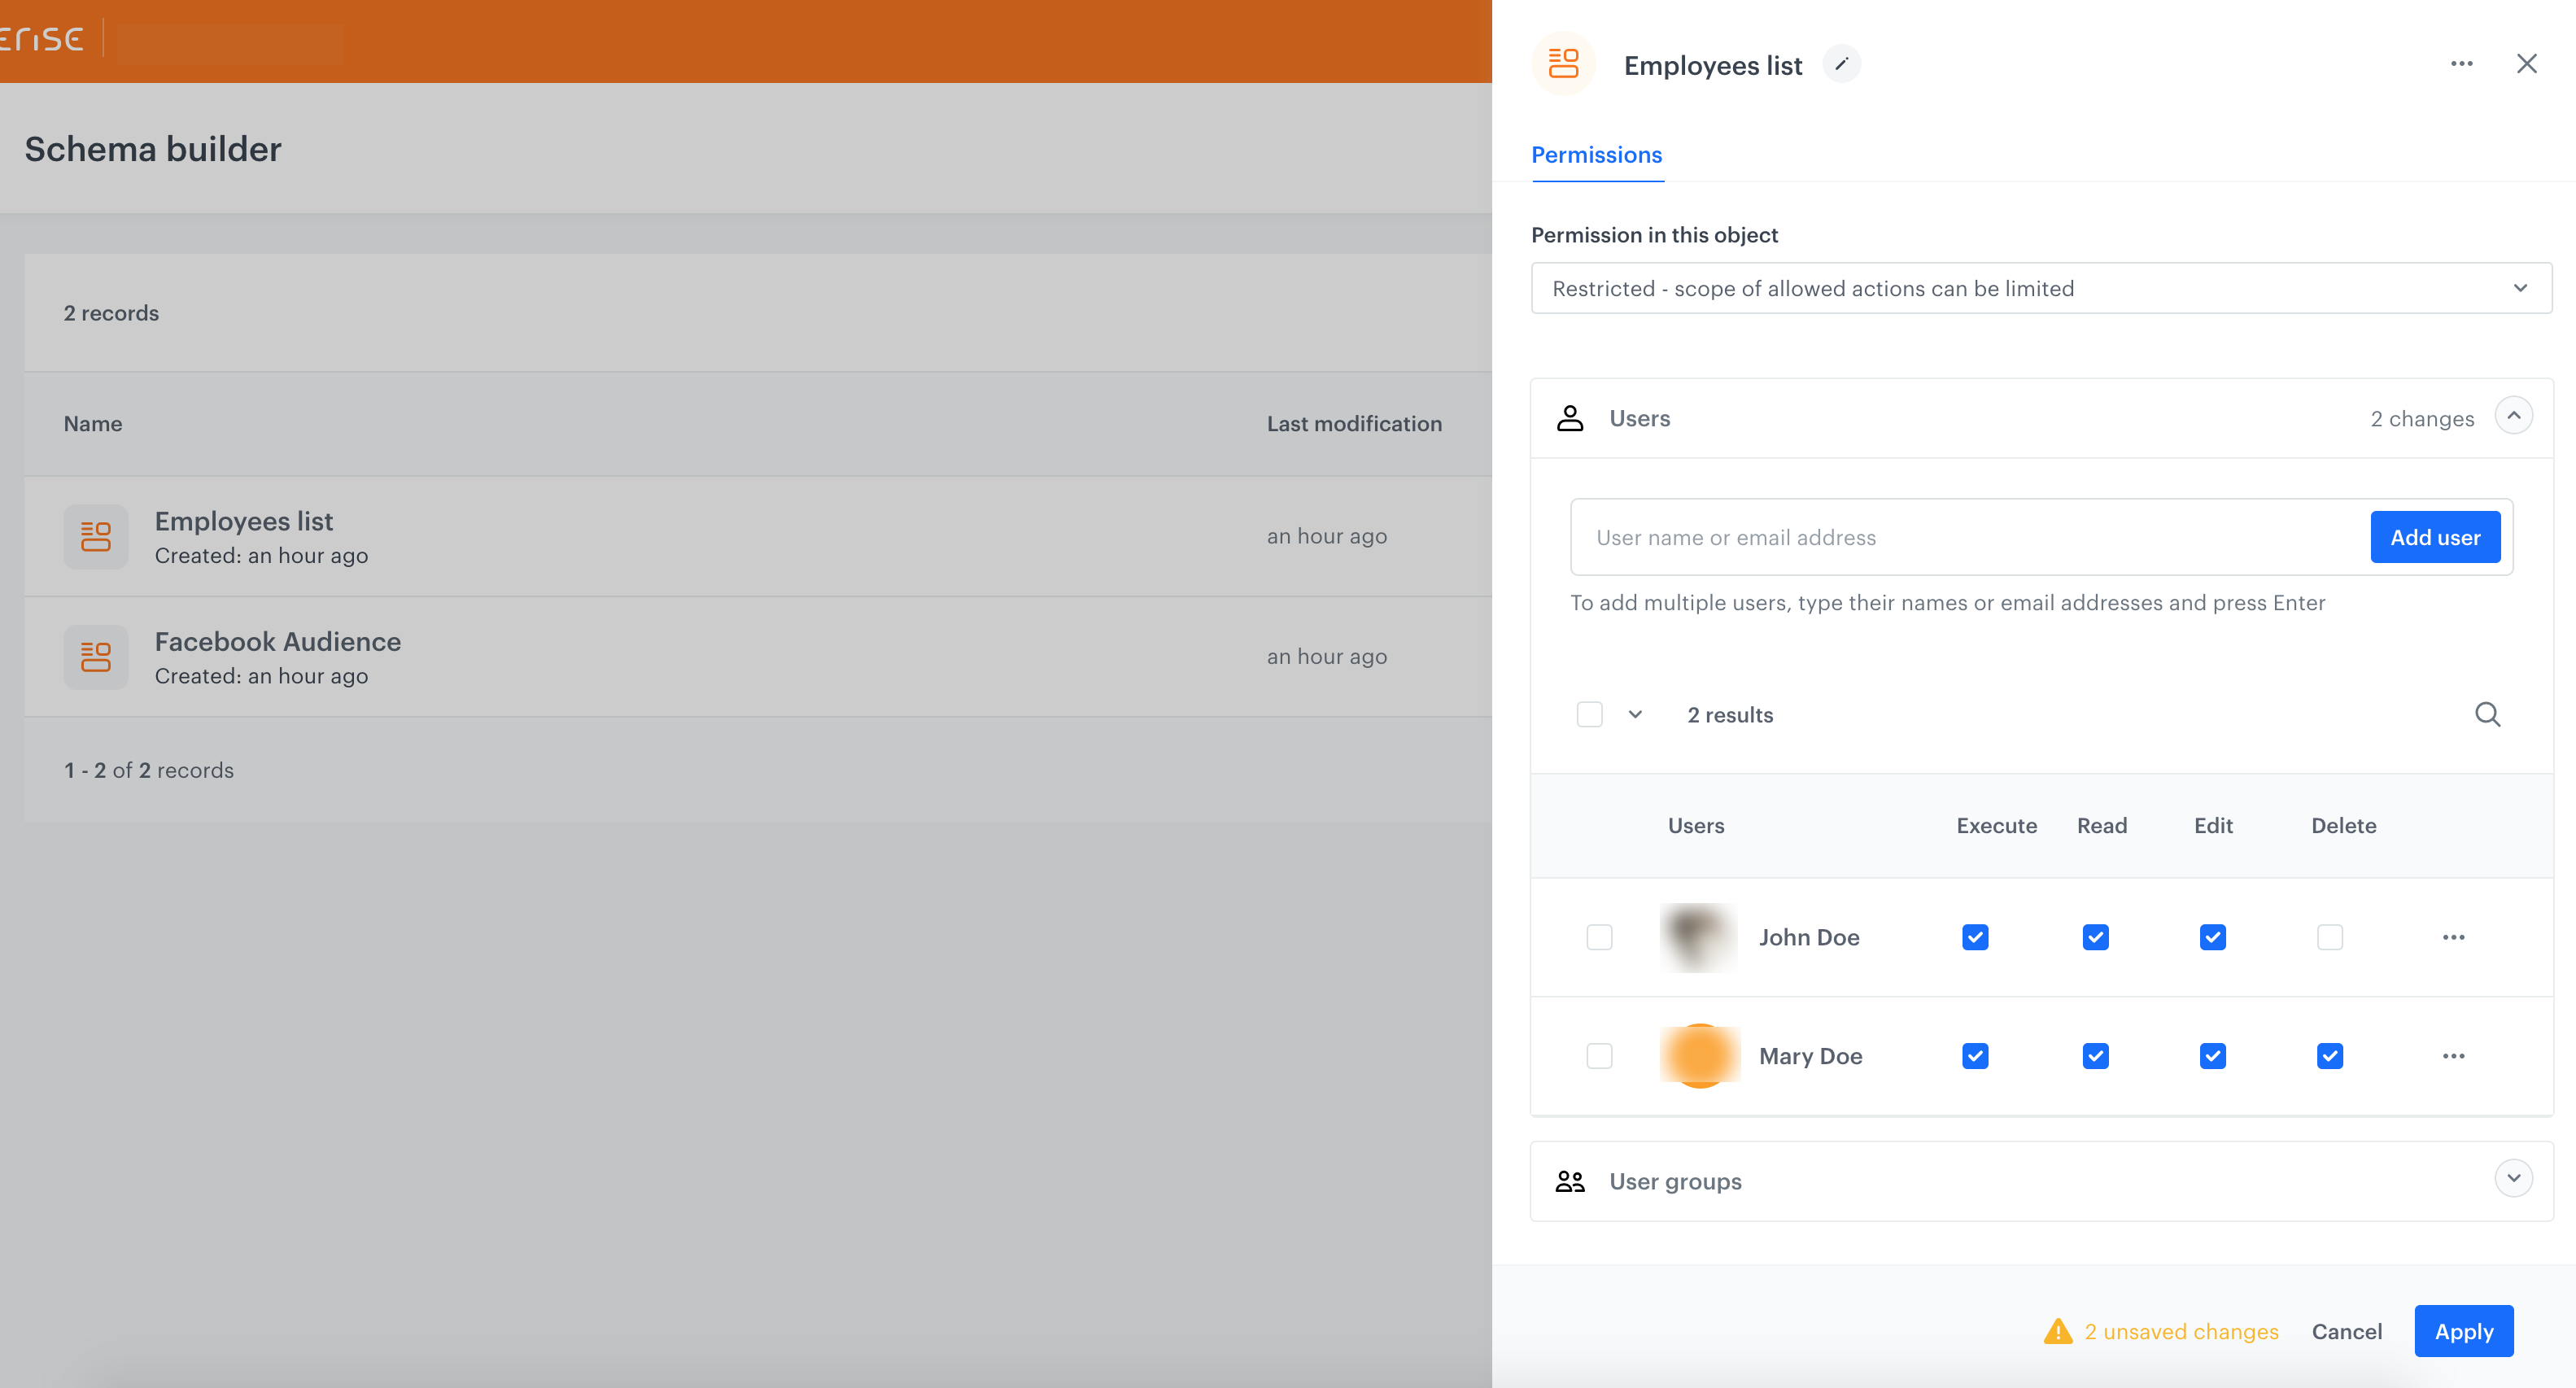The width and height of the screenshot is (2576, 1388).
Task: Click the Facebook Audience record icon
Action: (x=95, y=657)
